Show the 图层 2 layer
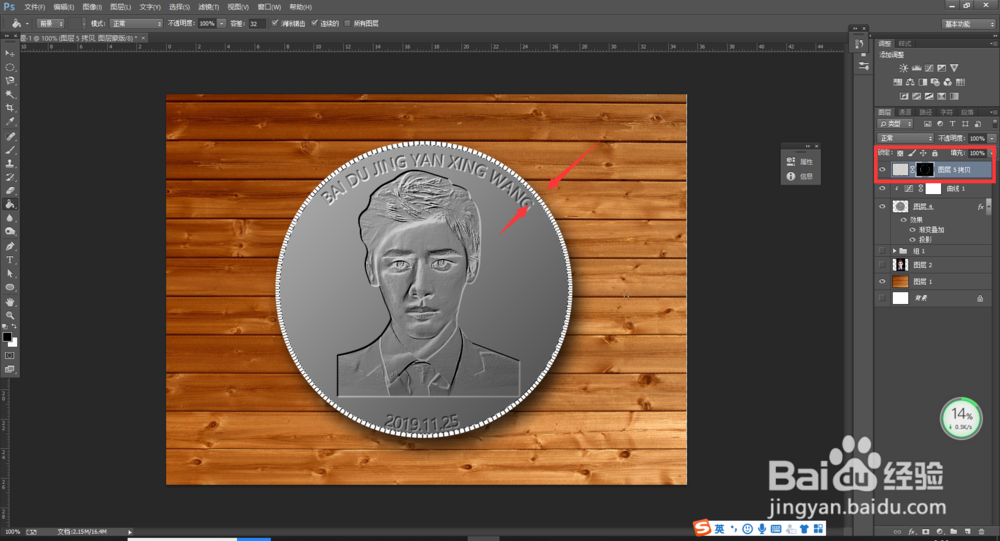The image size is (1000, 541). click(883, 265)
